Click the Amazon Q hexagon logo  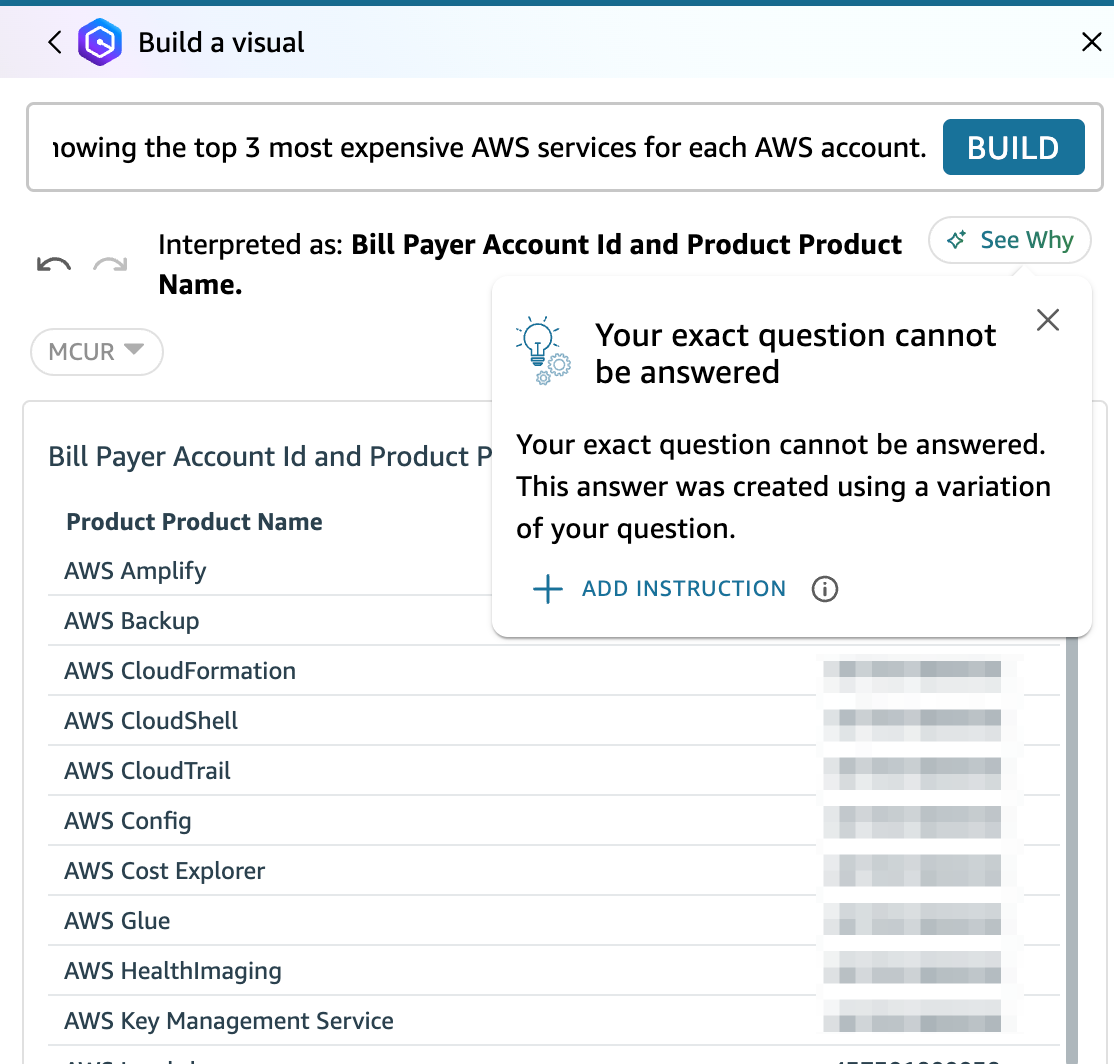point(99,43)
